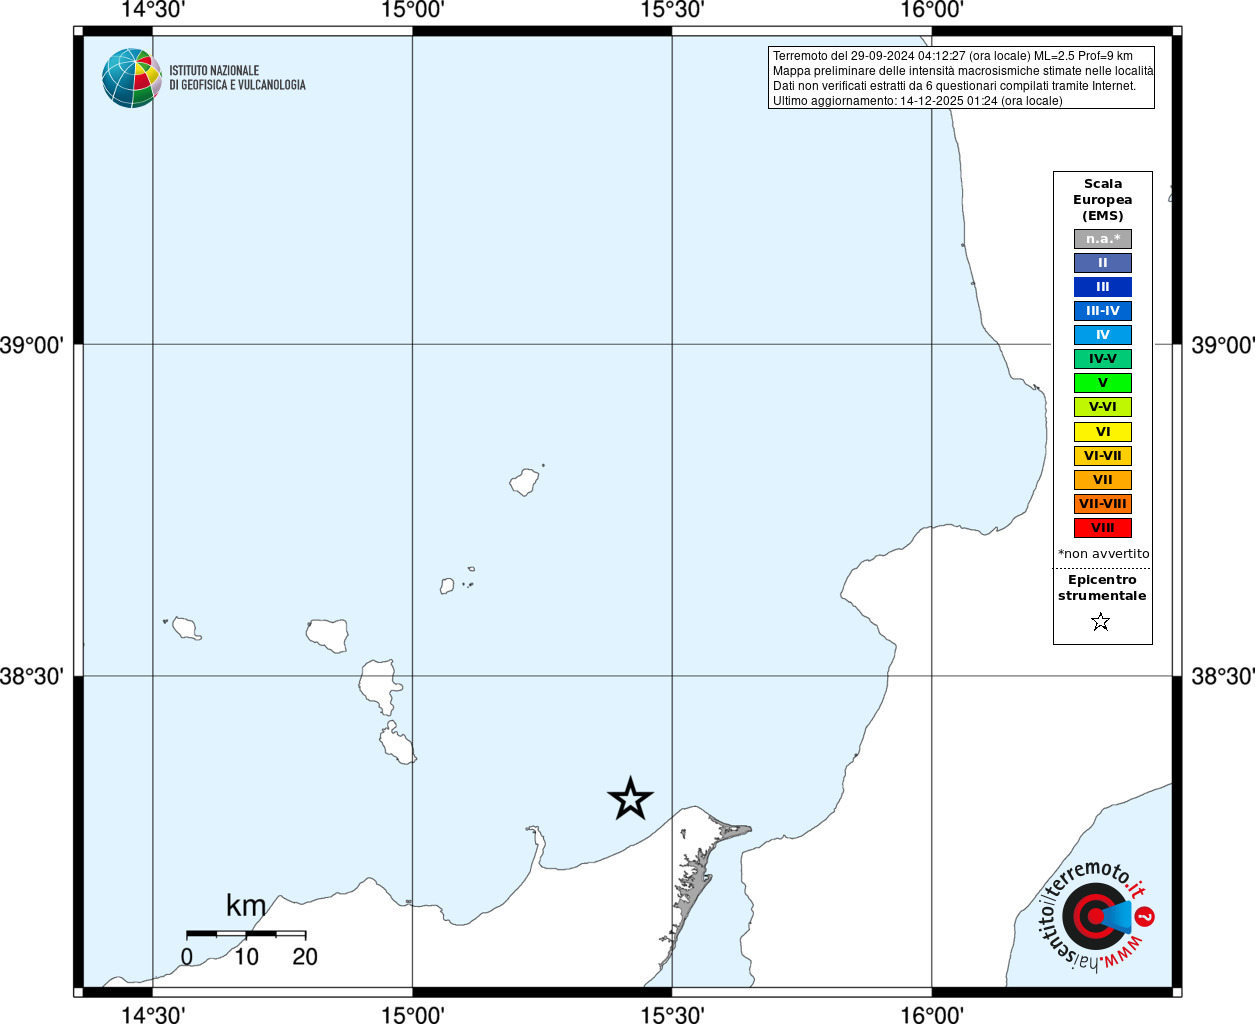1255x1024 pixels.
Task: Select the intensity III-IV legend swatch
Action: pyautogui.click(x=1103, y=311)
